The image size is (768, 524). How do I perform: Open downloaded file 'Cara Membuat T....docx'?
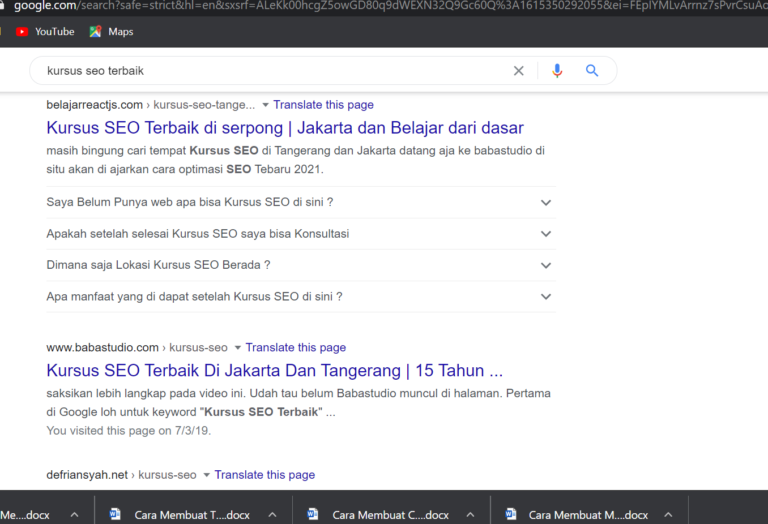192,515
